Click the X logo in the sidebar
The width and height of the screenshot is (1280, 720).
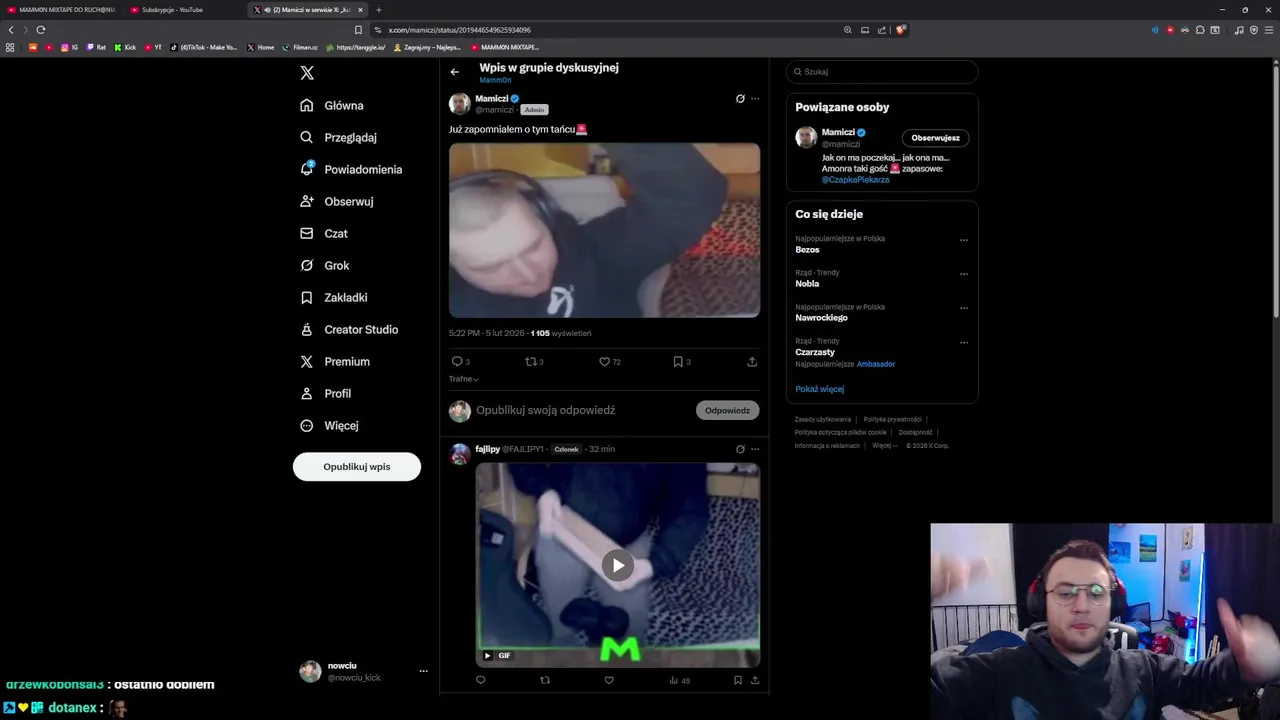pos(307,73)
